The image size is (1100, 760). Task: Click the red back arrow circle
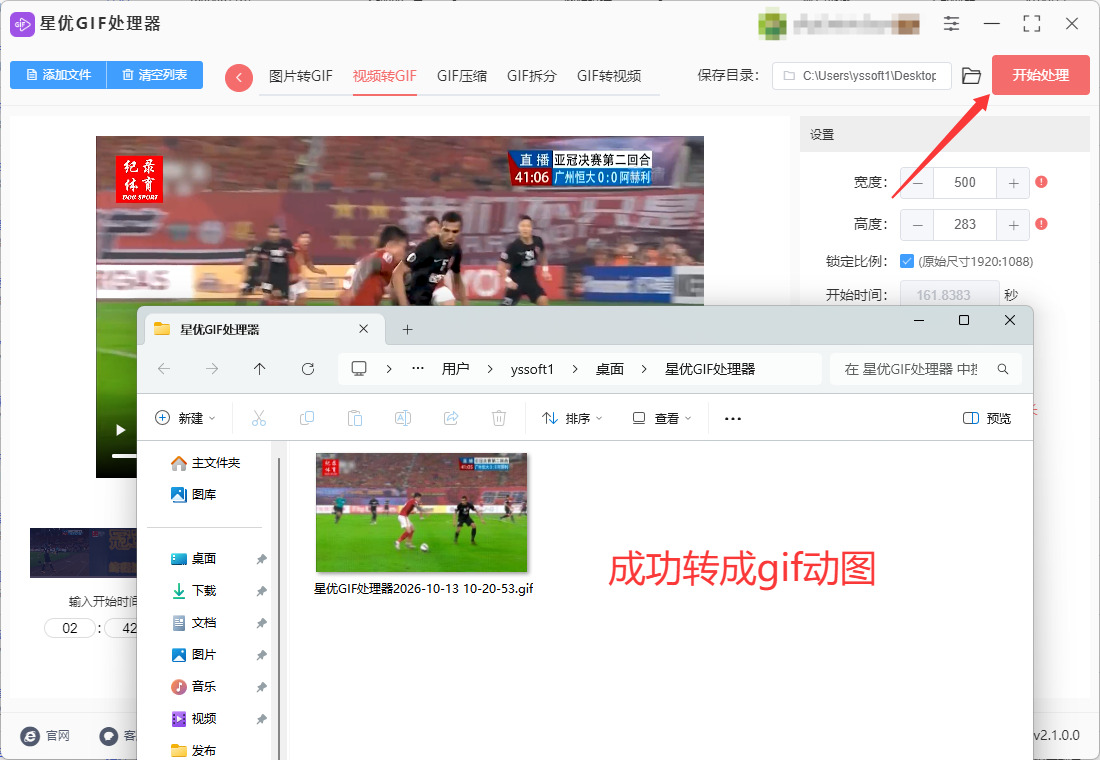(x=239, y=77)
